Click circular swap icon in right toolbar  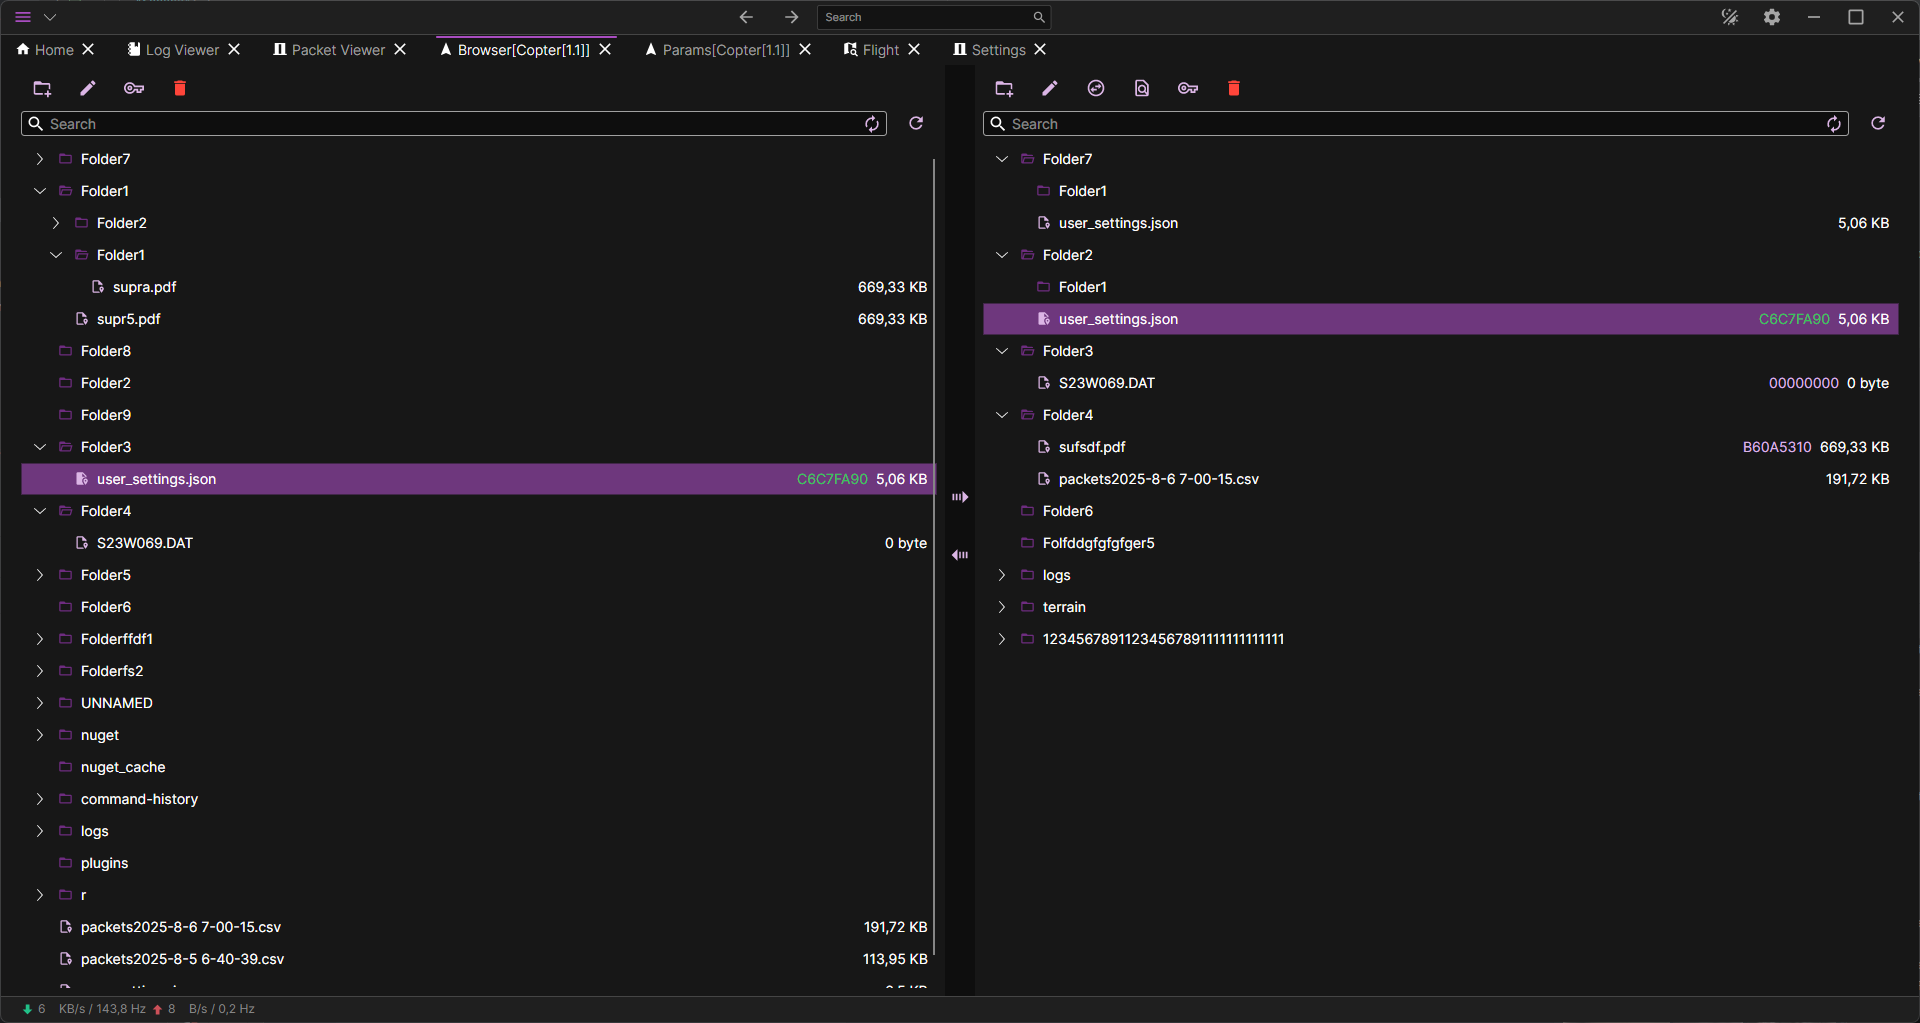[x=1096, y=89]
